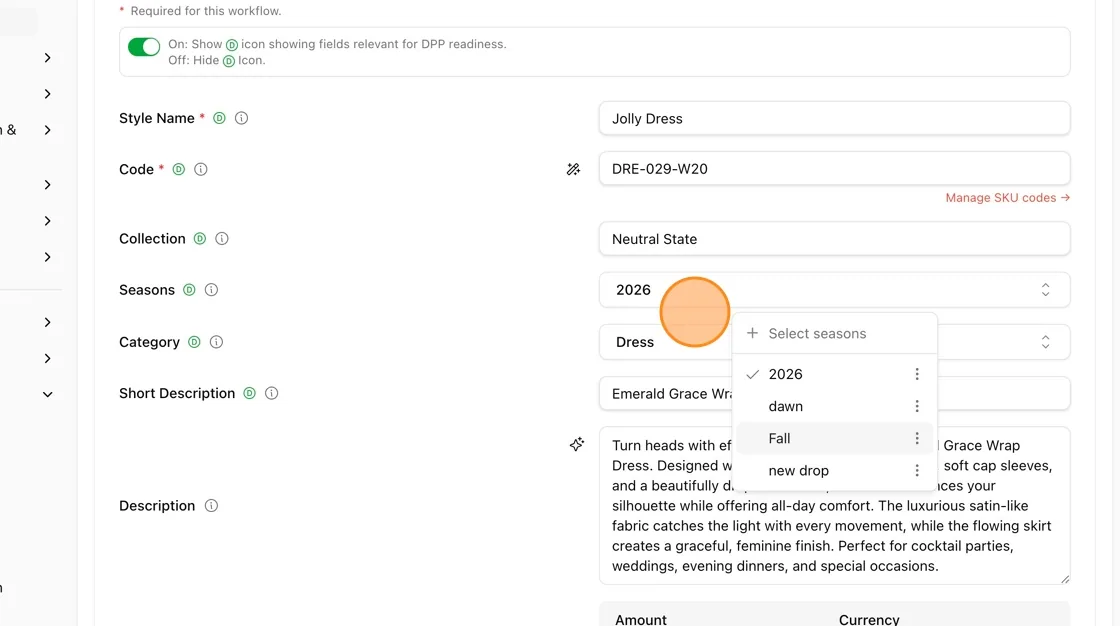Open the info icon next to Description
1120x626 pixels.
point(211,505)
